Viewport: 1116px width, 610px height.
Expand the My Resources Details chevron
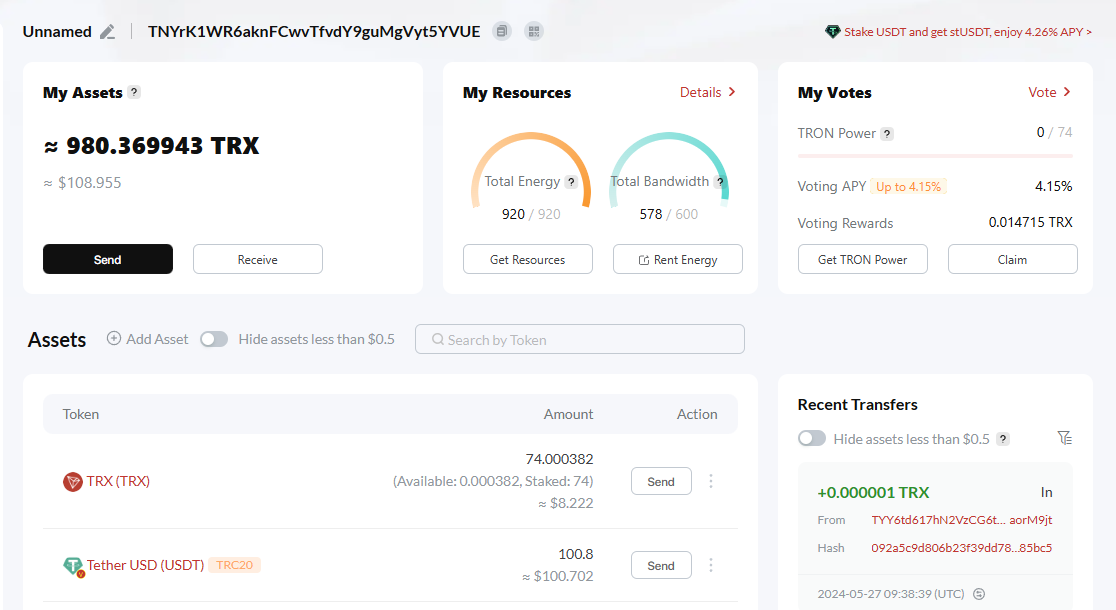(732, 92)
